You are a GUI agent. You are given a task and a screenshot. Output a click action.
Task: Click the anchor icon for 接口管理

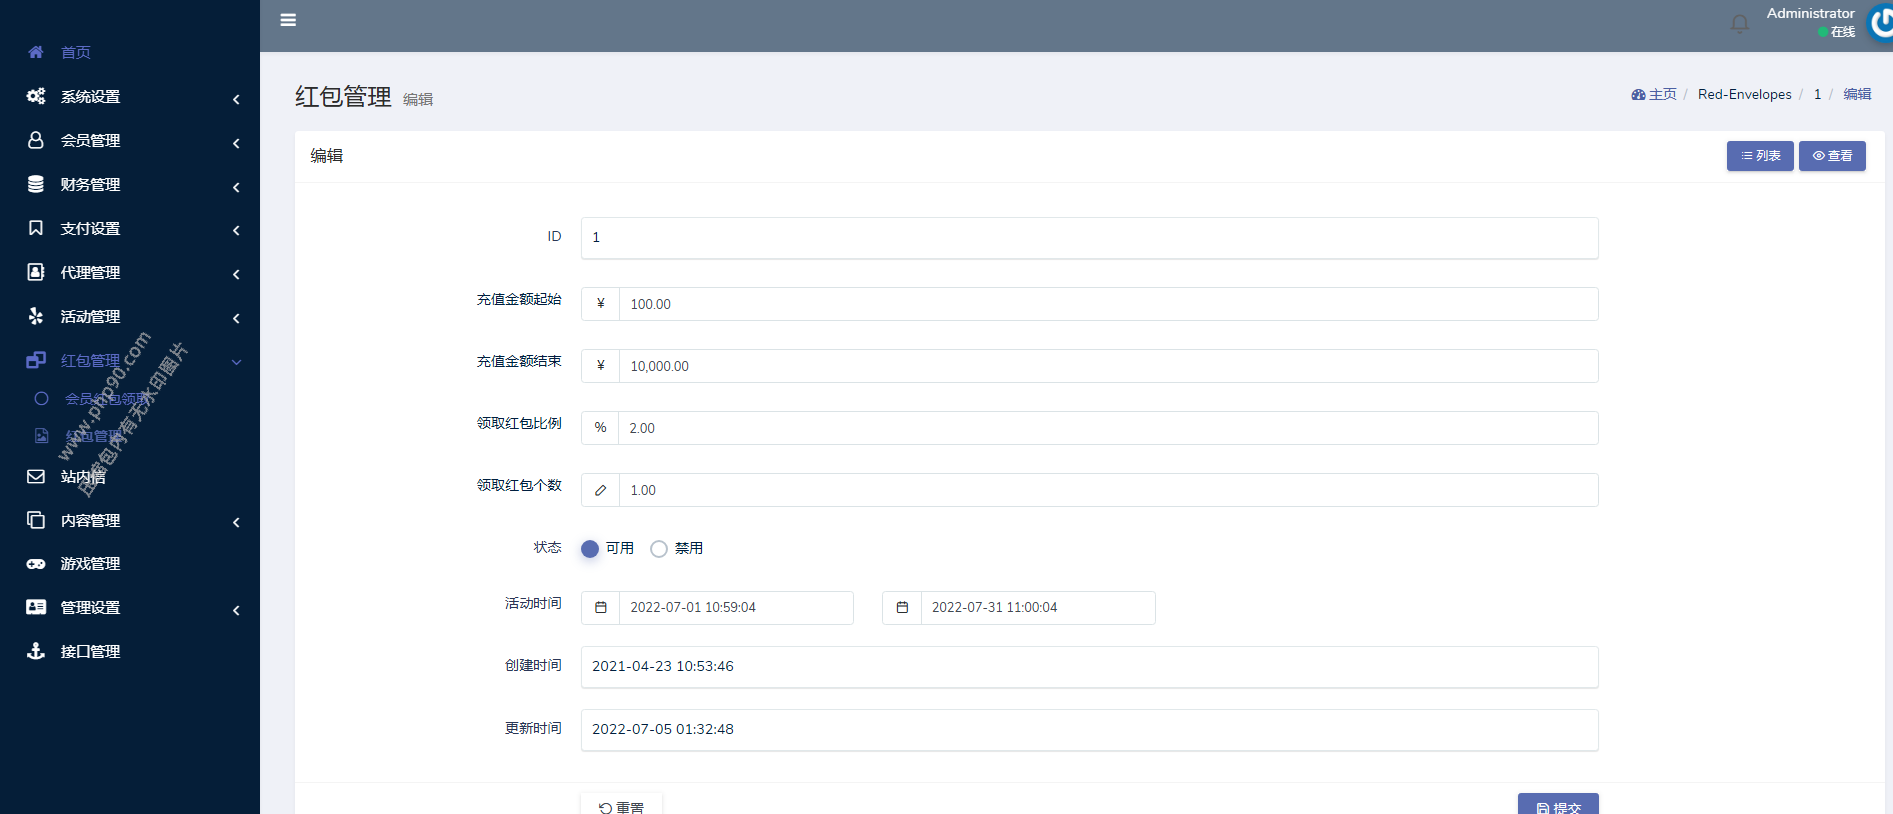pyautogui.click(x=36, y=652)
